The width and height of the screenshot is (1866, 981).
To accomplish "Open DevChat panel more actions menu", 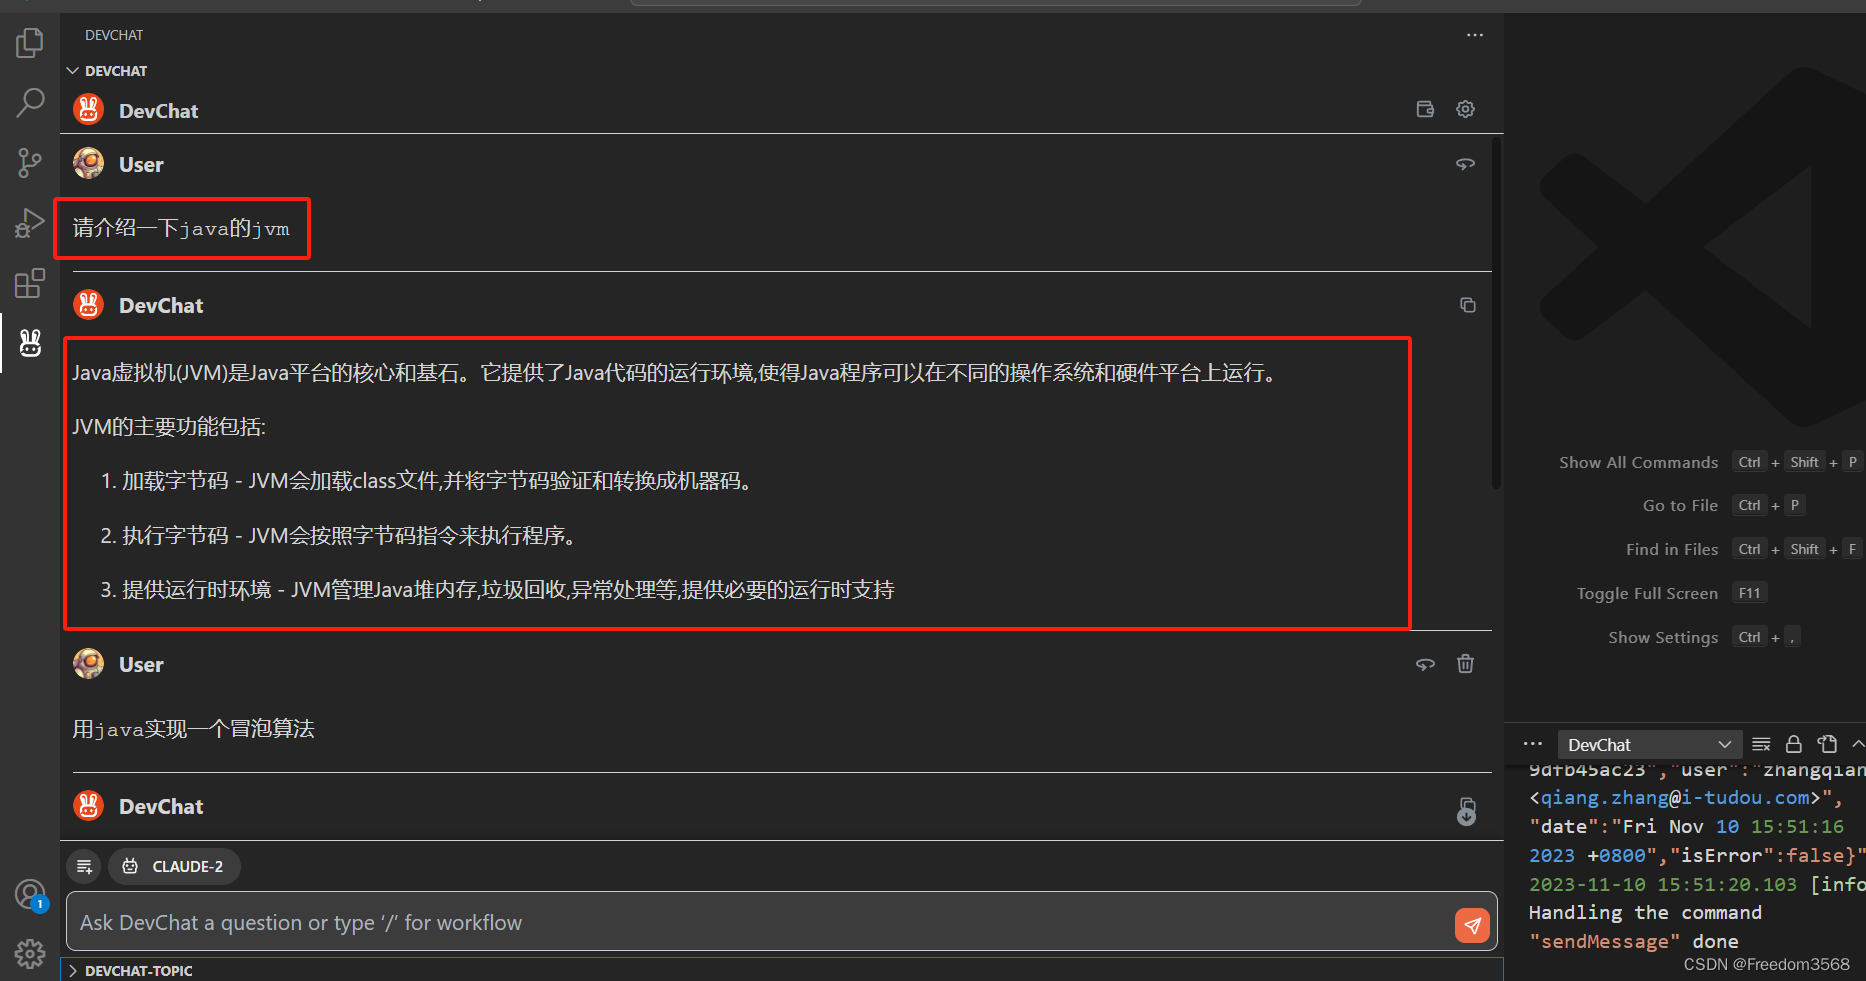I will [1475, 35].
